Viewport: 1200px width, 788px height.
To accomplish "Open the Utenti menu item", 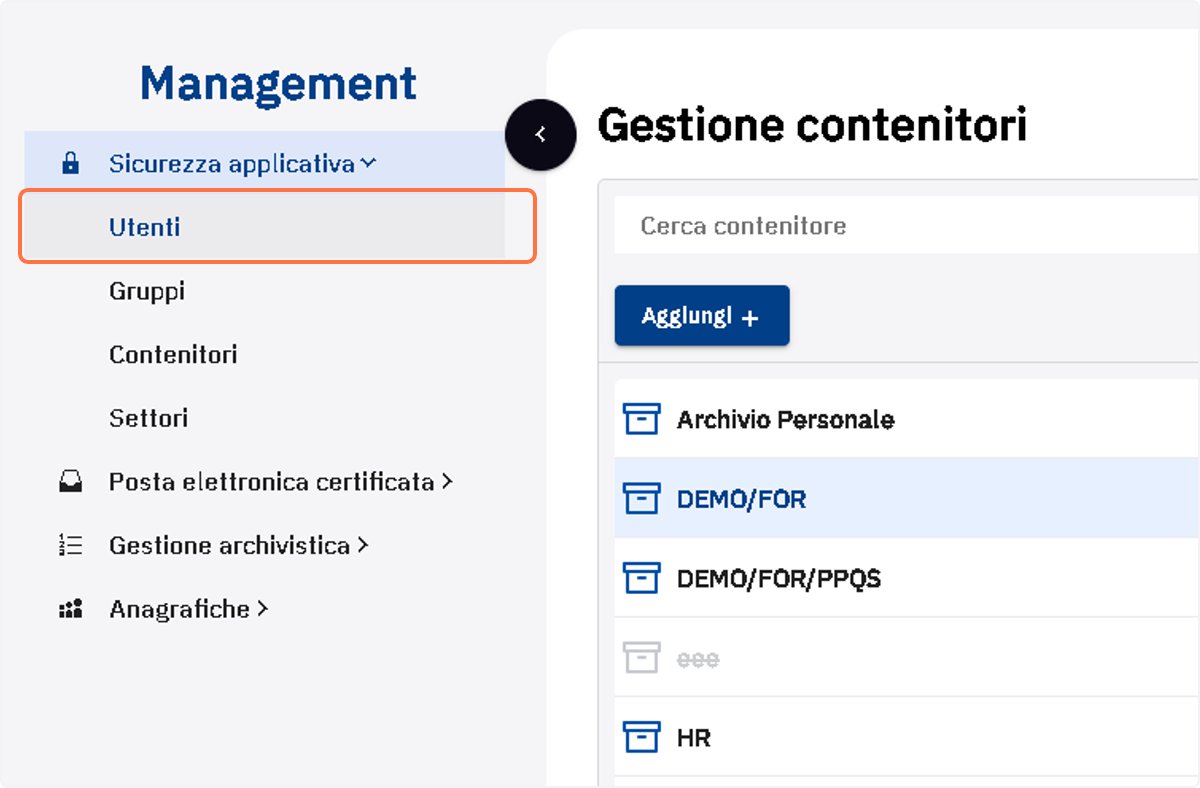I will (264, 227).
